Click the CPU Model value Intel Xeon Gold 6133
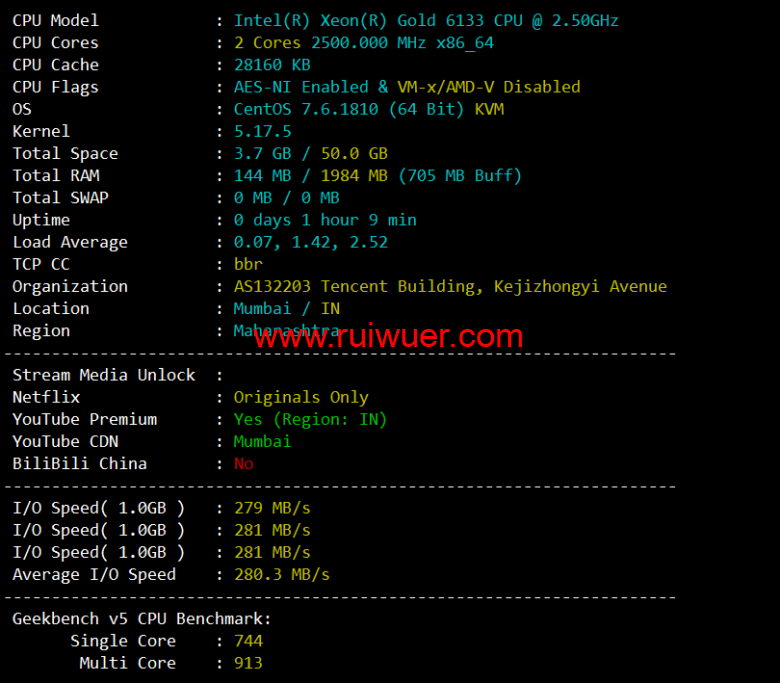 coord(426,21)
